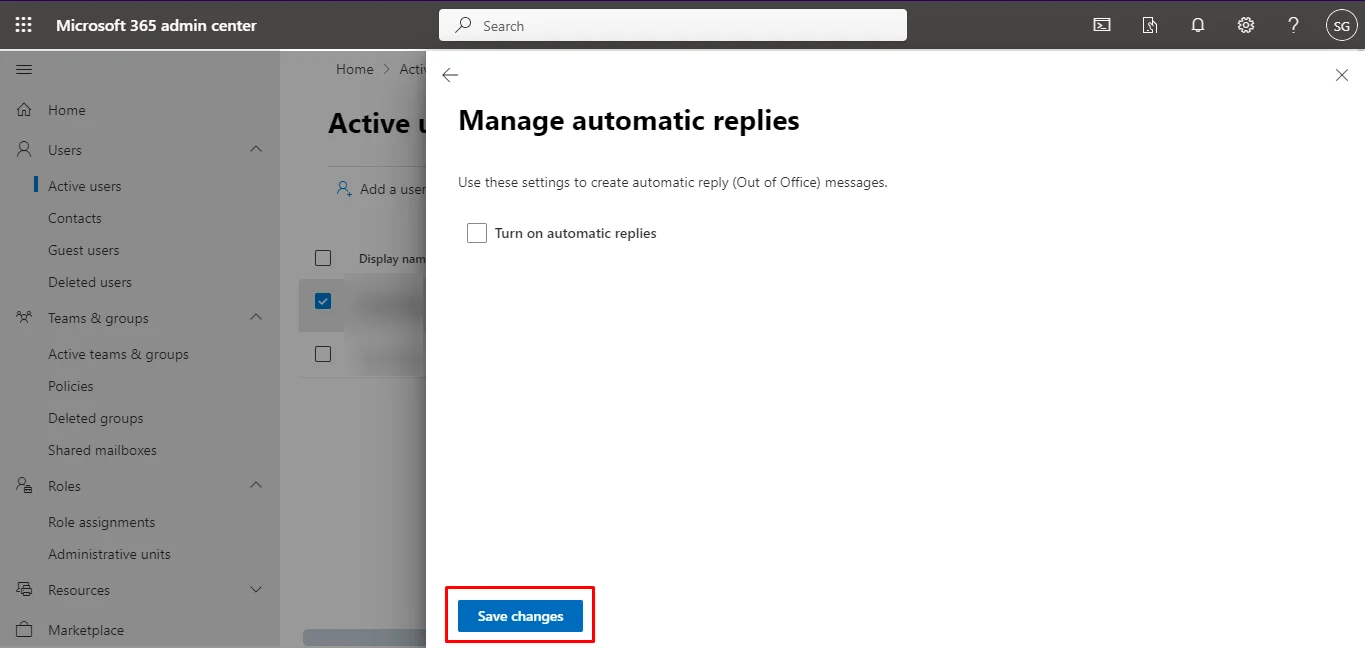Viewport: 1365px width, 648px height.
Task: Collapse the Users section chevron
Action: (256, 149)
